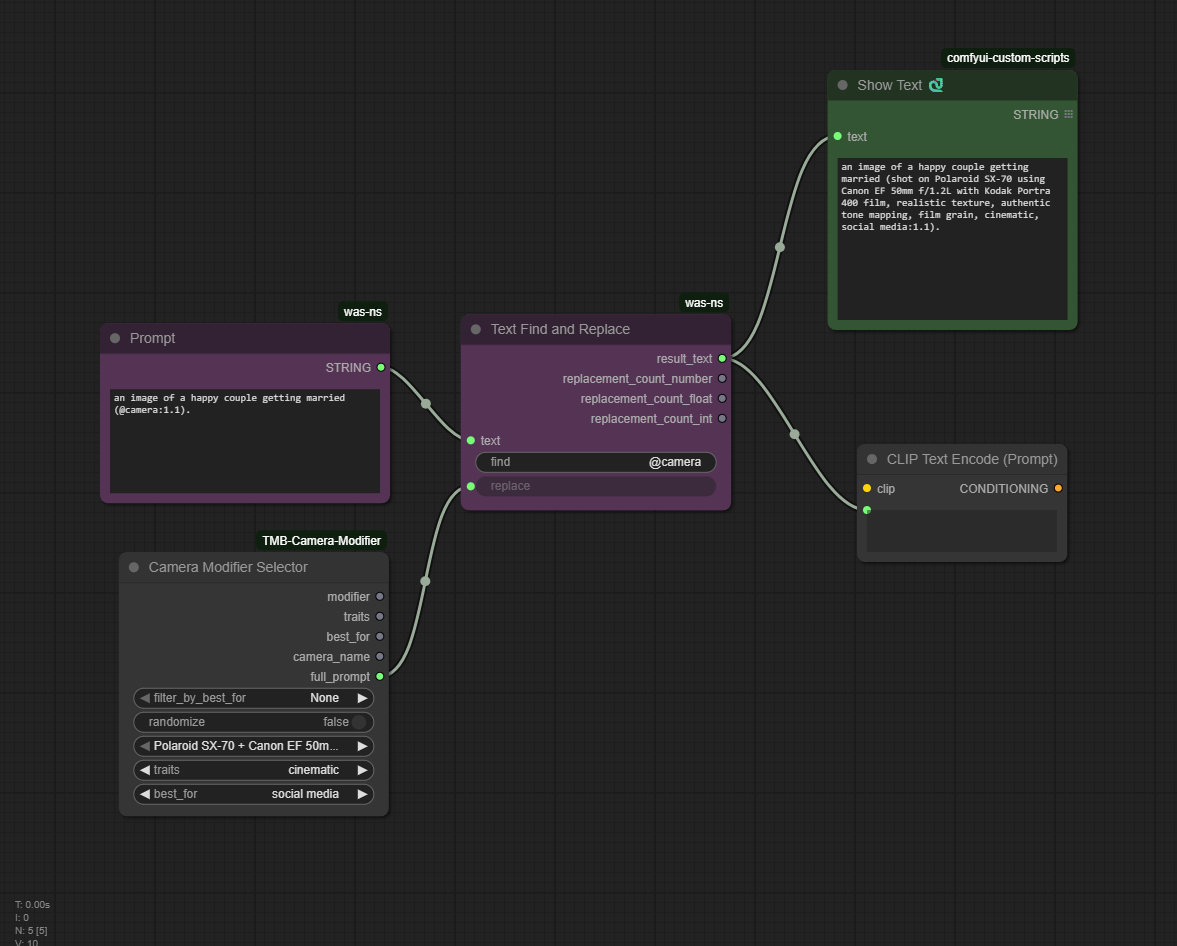The height and width of the screenshot is (946, 1177).
Task: Collapse the Text Find and Replace node
Action: tap(476, 329)
